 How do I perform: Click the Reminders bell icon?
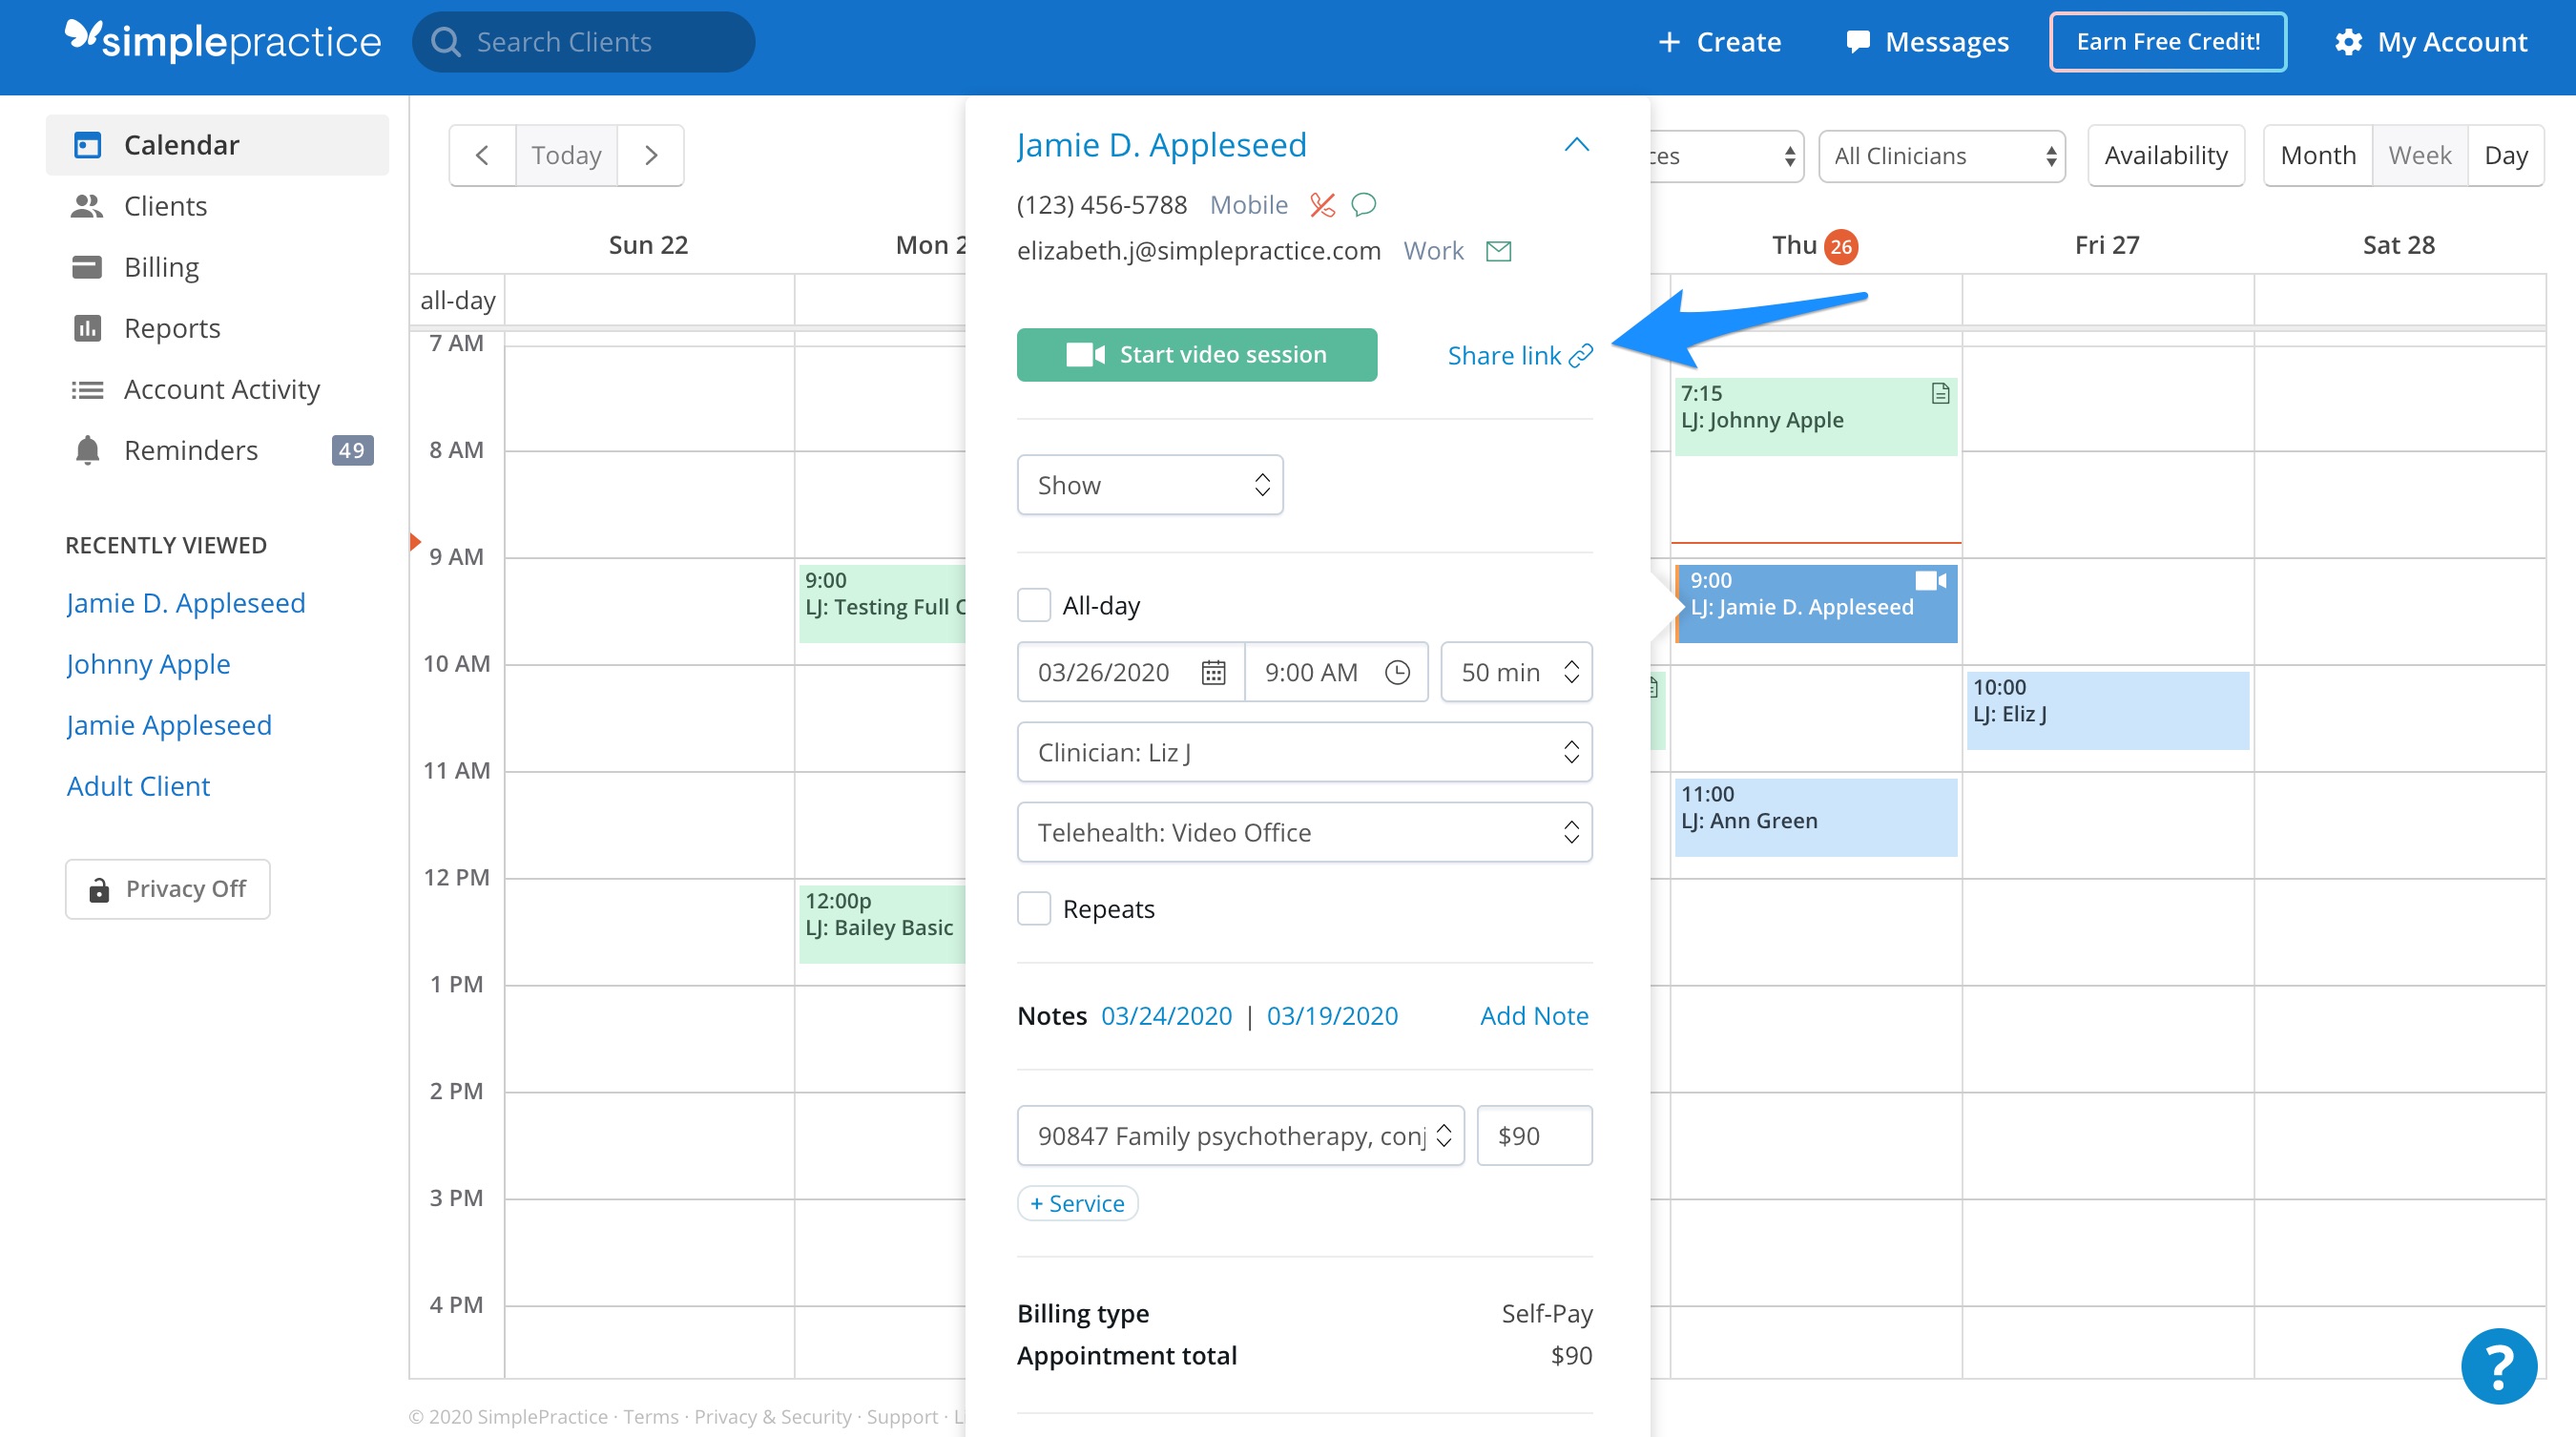point(87,451)
